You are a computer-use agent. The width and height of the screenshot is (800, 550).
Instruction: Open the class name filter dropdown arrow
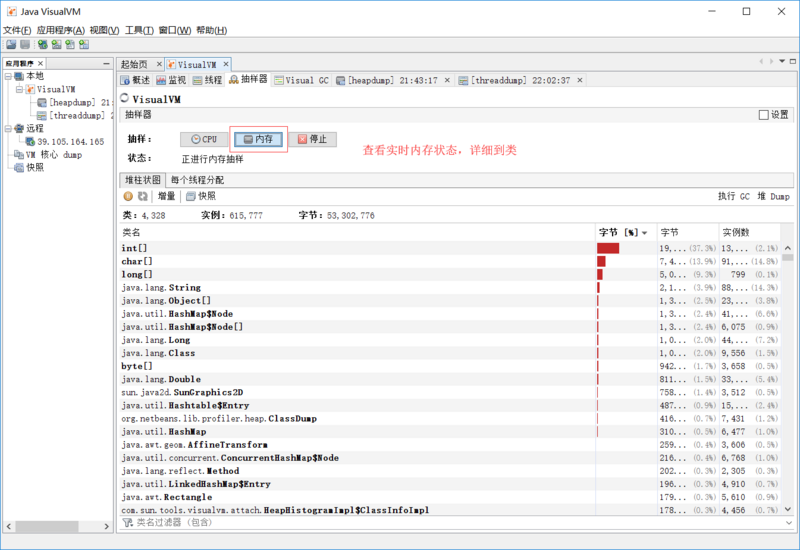[x=789, y=522]
